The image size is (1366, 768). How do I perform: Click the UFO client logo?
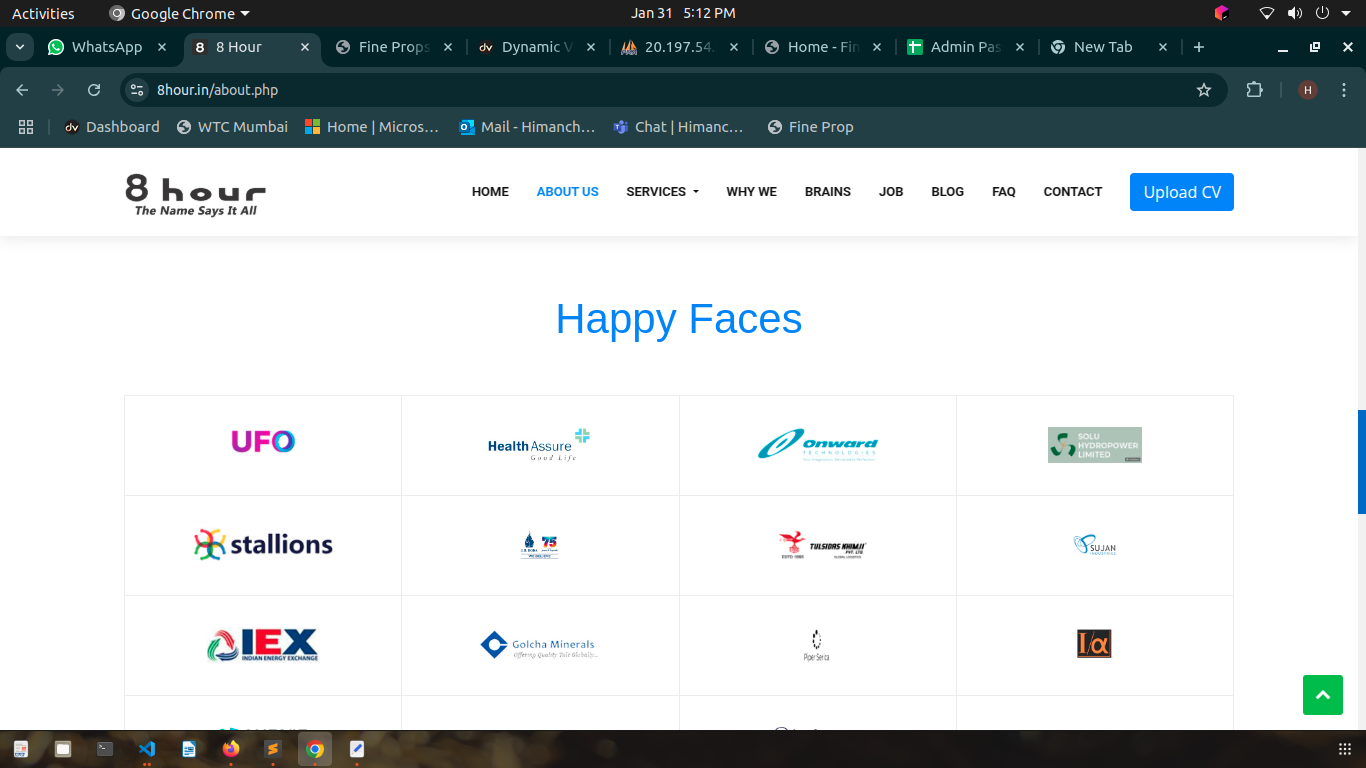pos(263,441)
